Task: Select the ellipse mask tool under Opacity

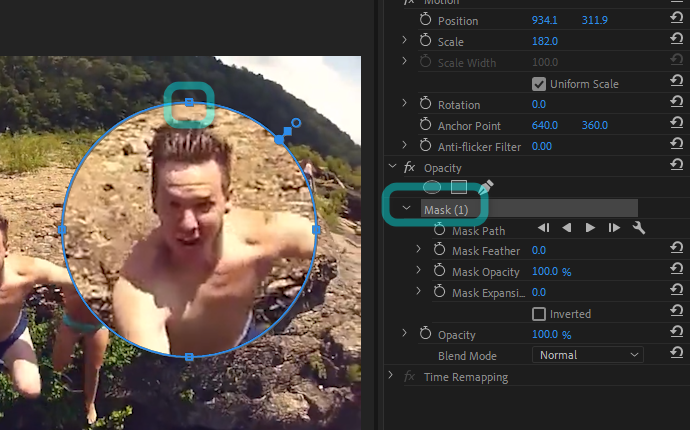Action: click(x=432, y=187)
